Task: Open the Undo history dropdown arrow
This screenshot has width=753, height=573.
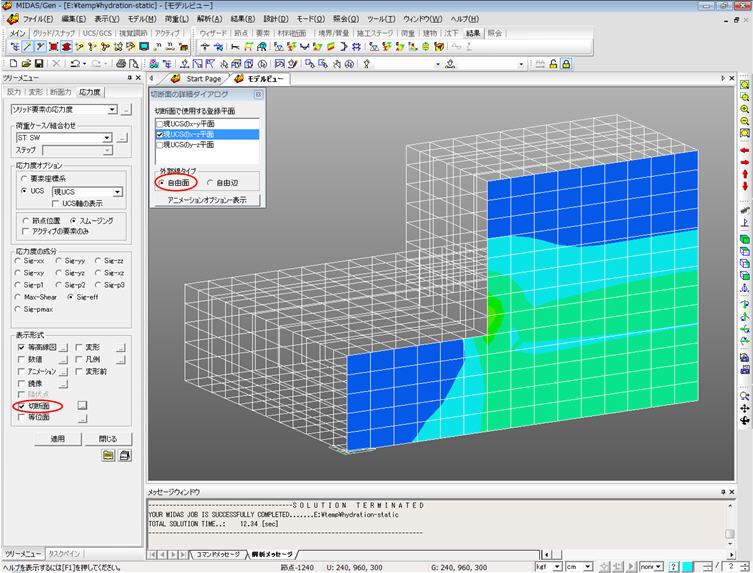Action: tap(85, 63)
